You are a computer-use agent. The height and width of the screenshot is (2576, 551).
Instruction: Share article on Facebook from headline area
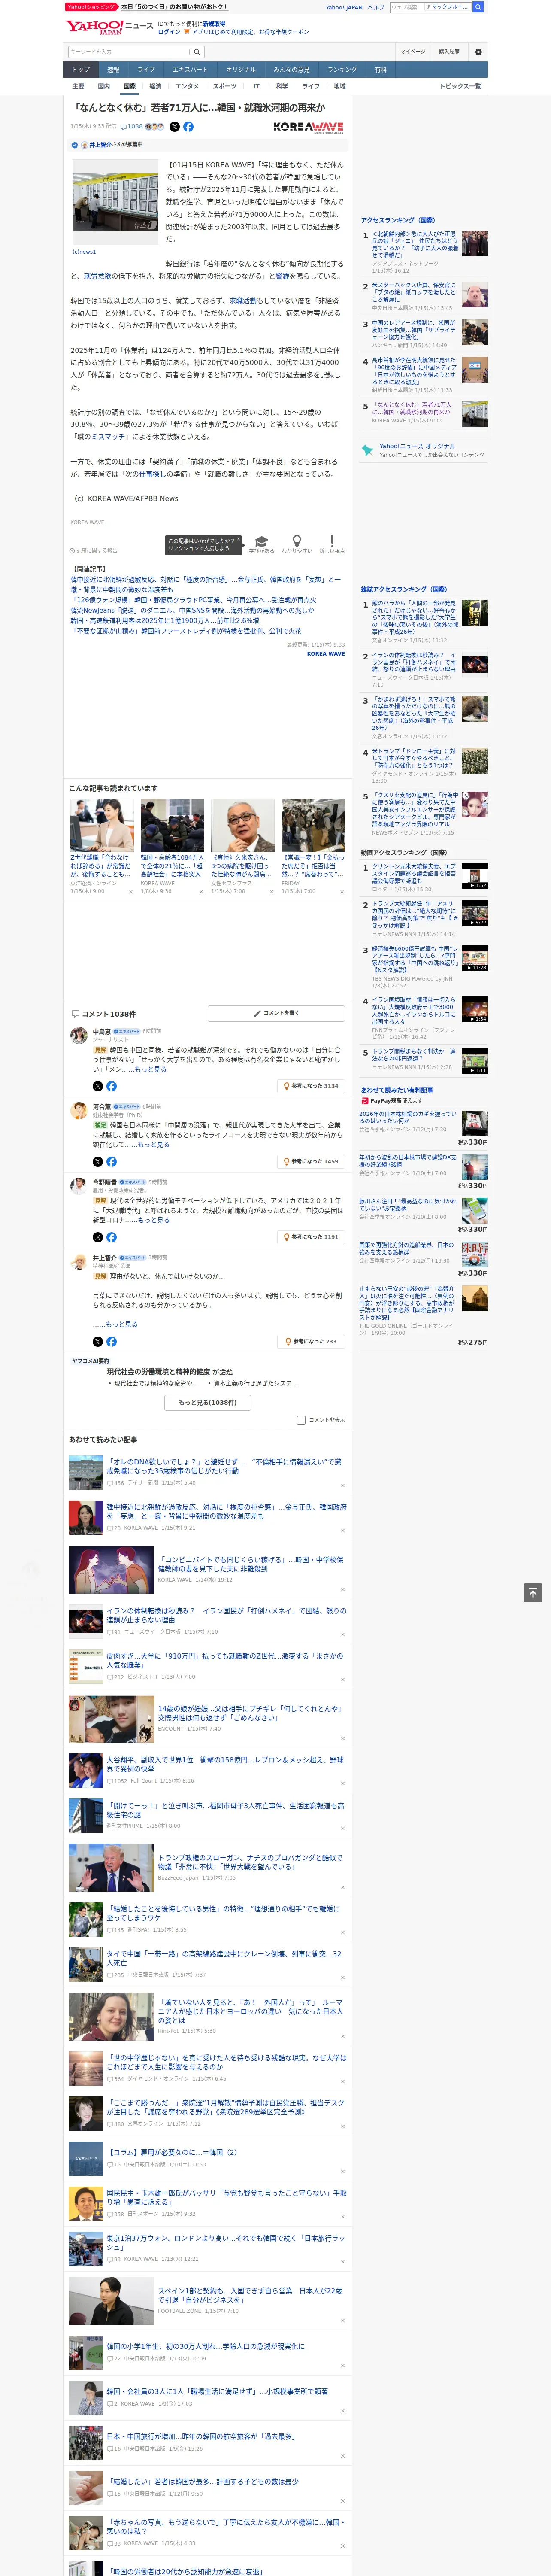click(x=188, y=127)
